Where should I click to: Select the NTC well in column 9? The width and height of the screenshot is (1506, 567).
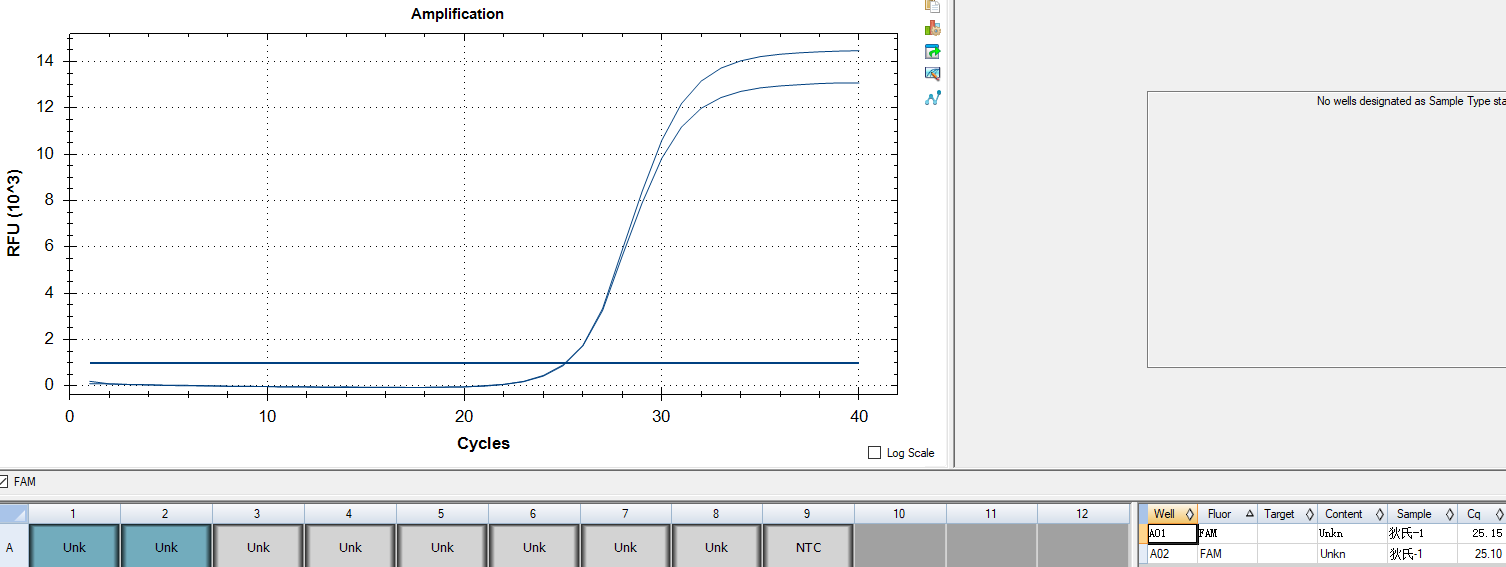click(808, 547)
